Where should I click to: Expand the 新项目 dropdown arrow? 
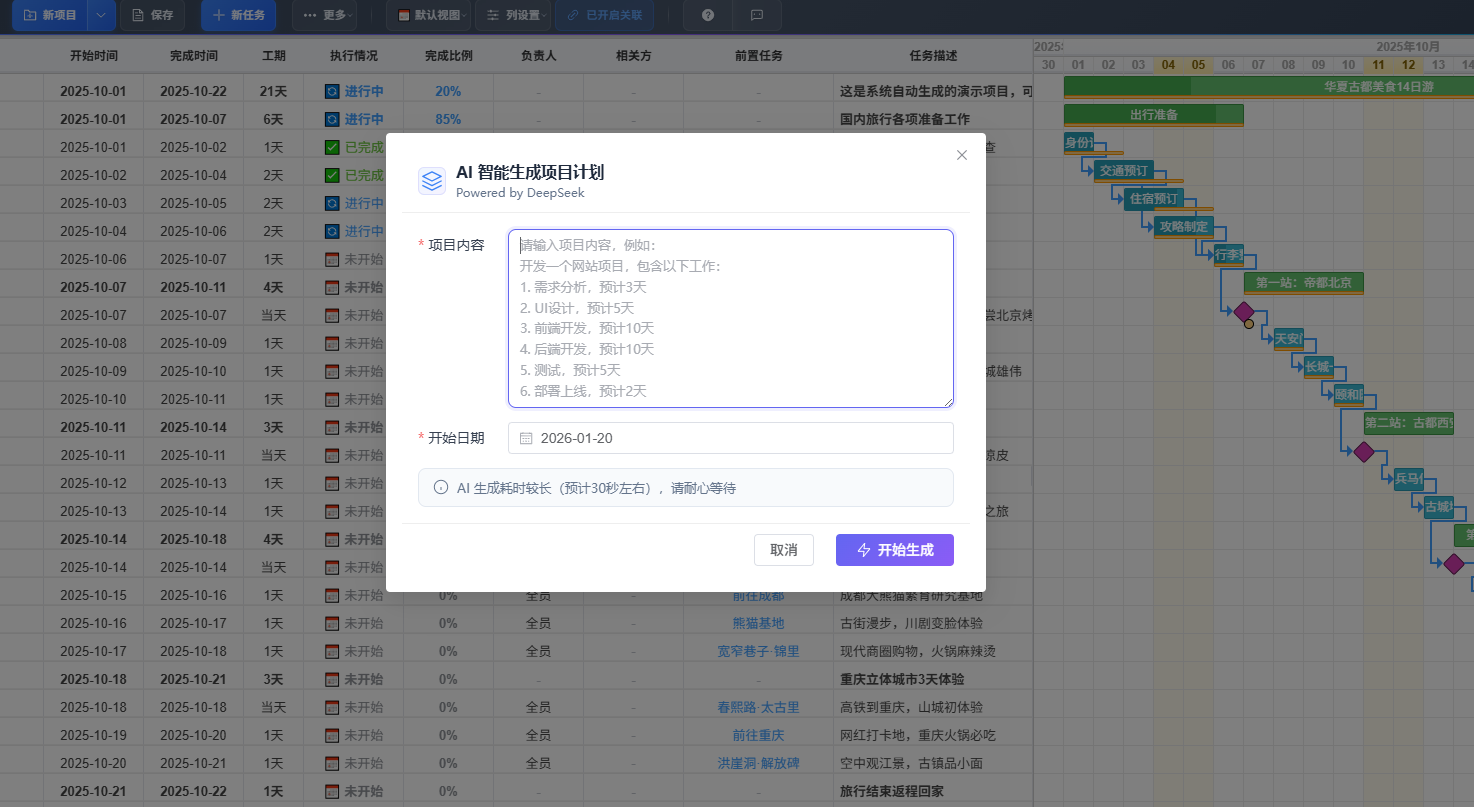[x=102, y=15]
